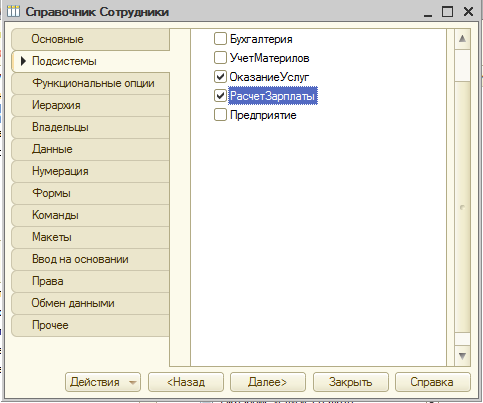Open the Данные tab
This screenshot has width=483, height=403.
click(90, 149)
